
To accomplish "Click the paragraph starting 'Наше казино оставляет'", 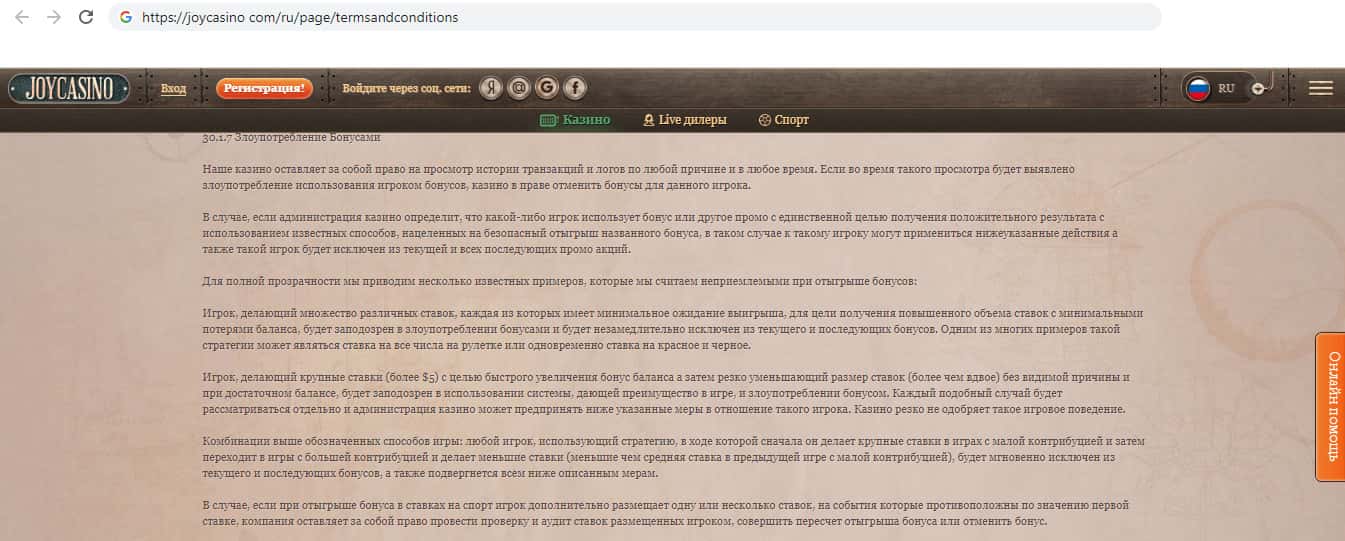I will (639, 178).
